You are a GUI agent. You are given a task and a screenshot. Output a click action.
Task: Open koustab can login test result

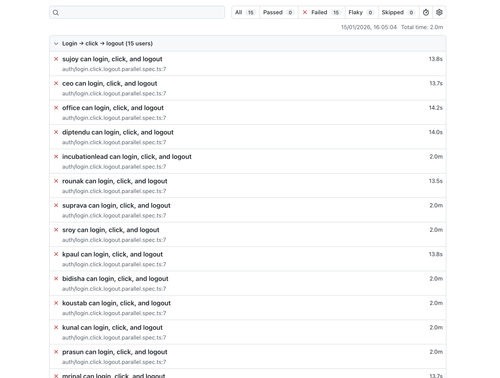coord(116,303)
